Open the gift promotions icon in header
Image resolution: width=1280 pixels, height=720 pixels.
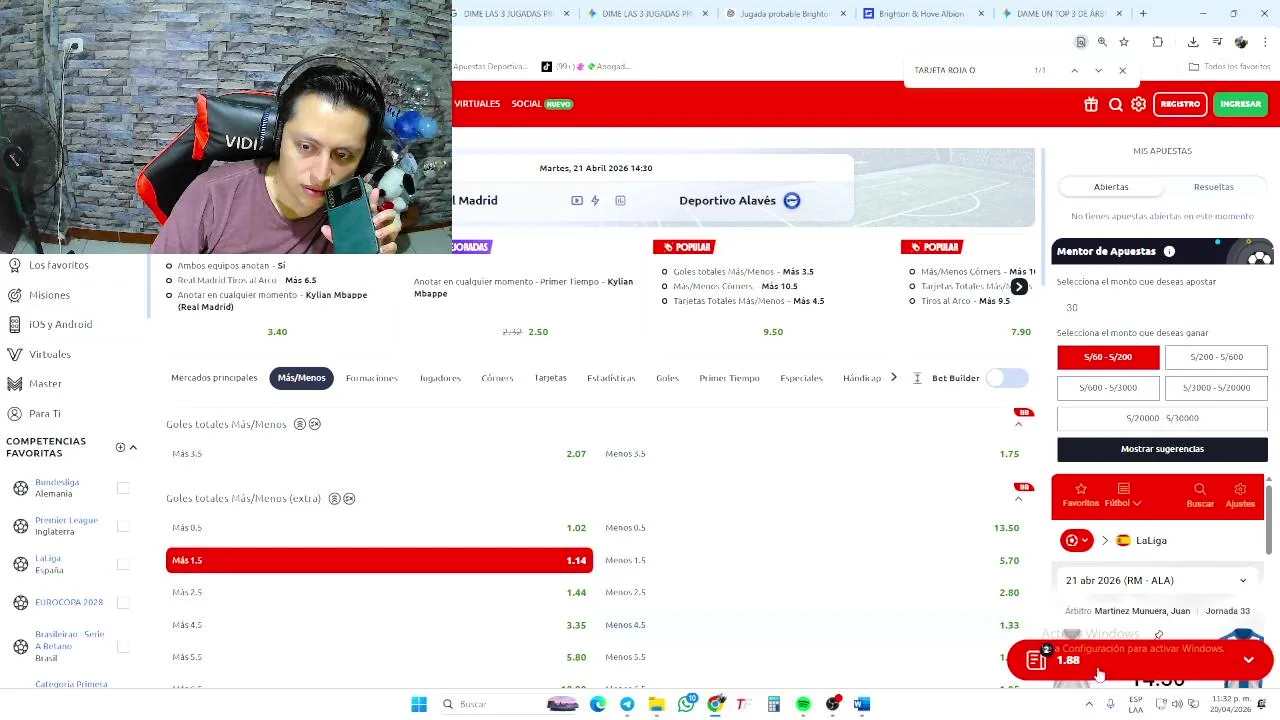(1091, 104)
